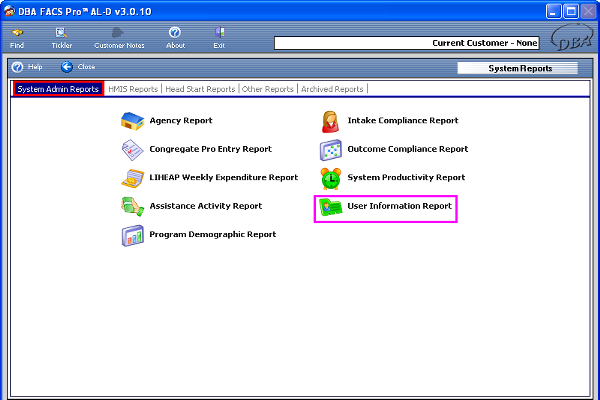
Task: Switch to Head Start Reports tab
Action: pos(200,89)
